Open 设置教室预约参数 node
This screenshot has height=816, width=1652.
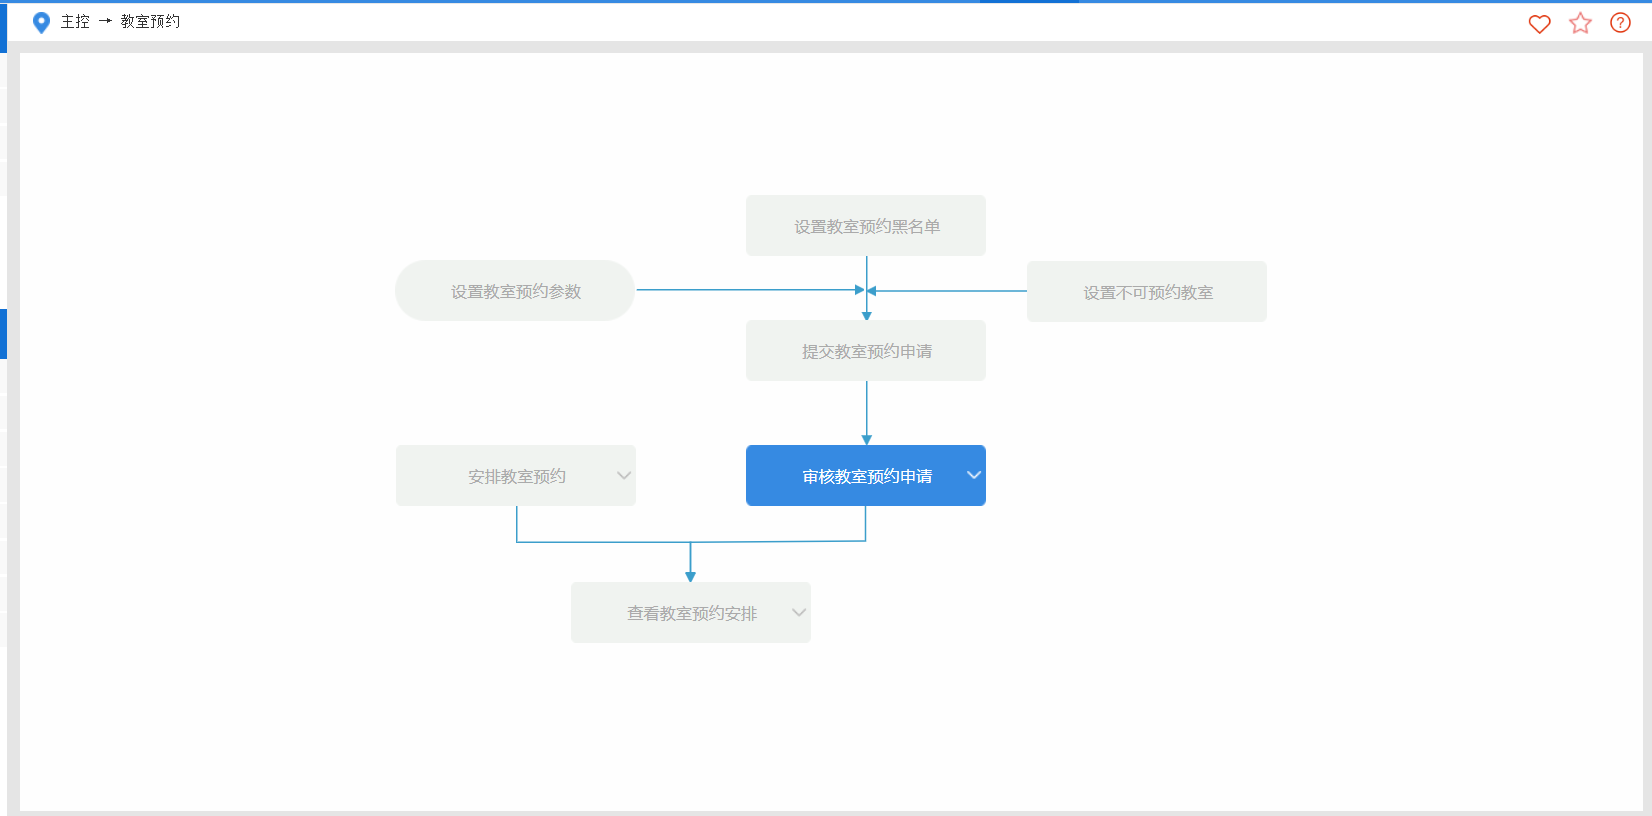[x=515, y=291]
